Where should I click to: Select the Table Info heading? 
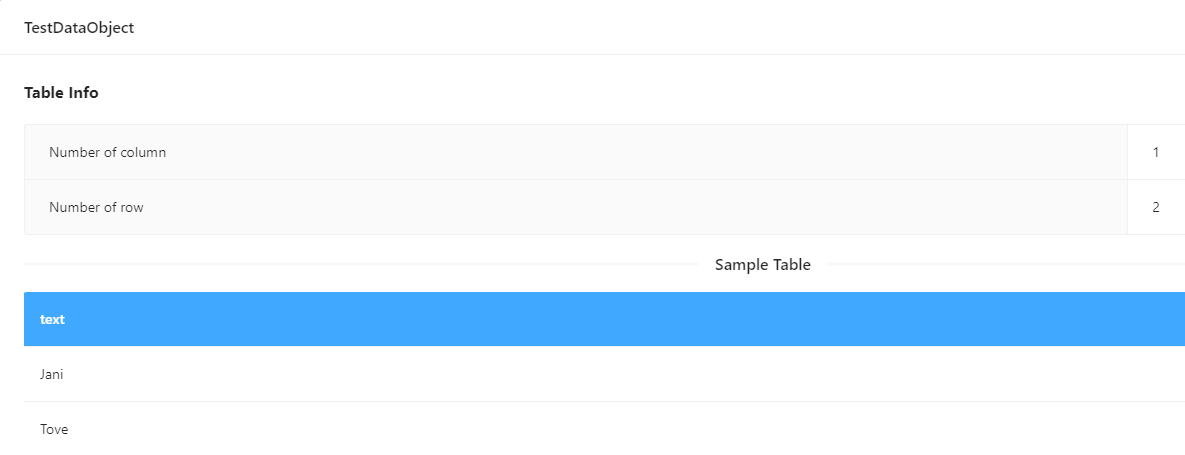click(x=61, y=93)
